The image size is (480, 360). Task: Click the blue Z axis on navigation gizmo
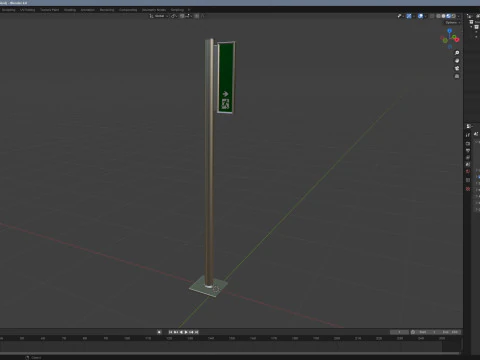450,30
